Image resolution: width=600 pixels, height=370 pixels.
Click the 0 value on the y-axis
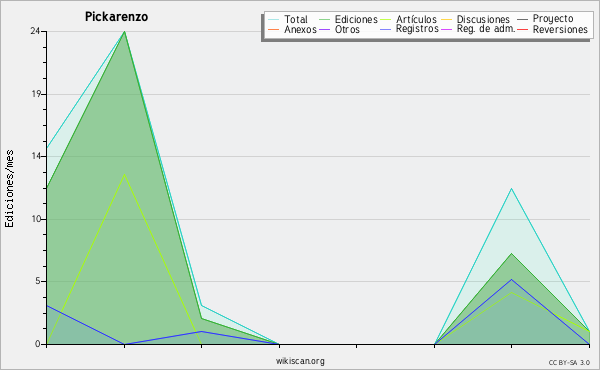point(38,344)
